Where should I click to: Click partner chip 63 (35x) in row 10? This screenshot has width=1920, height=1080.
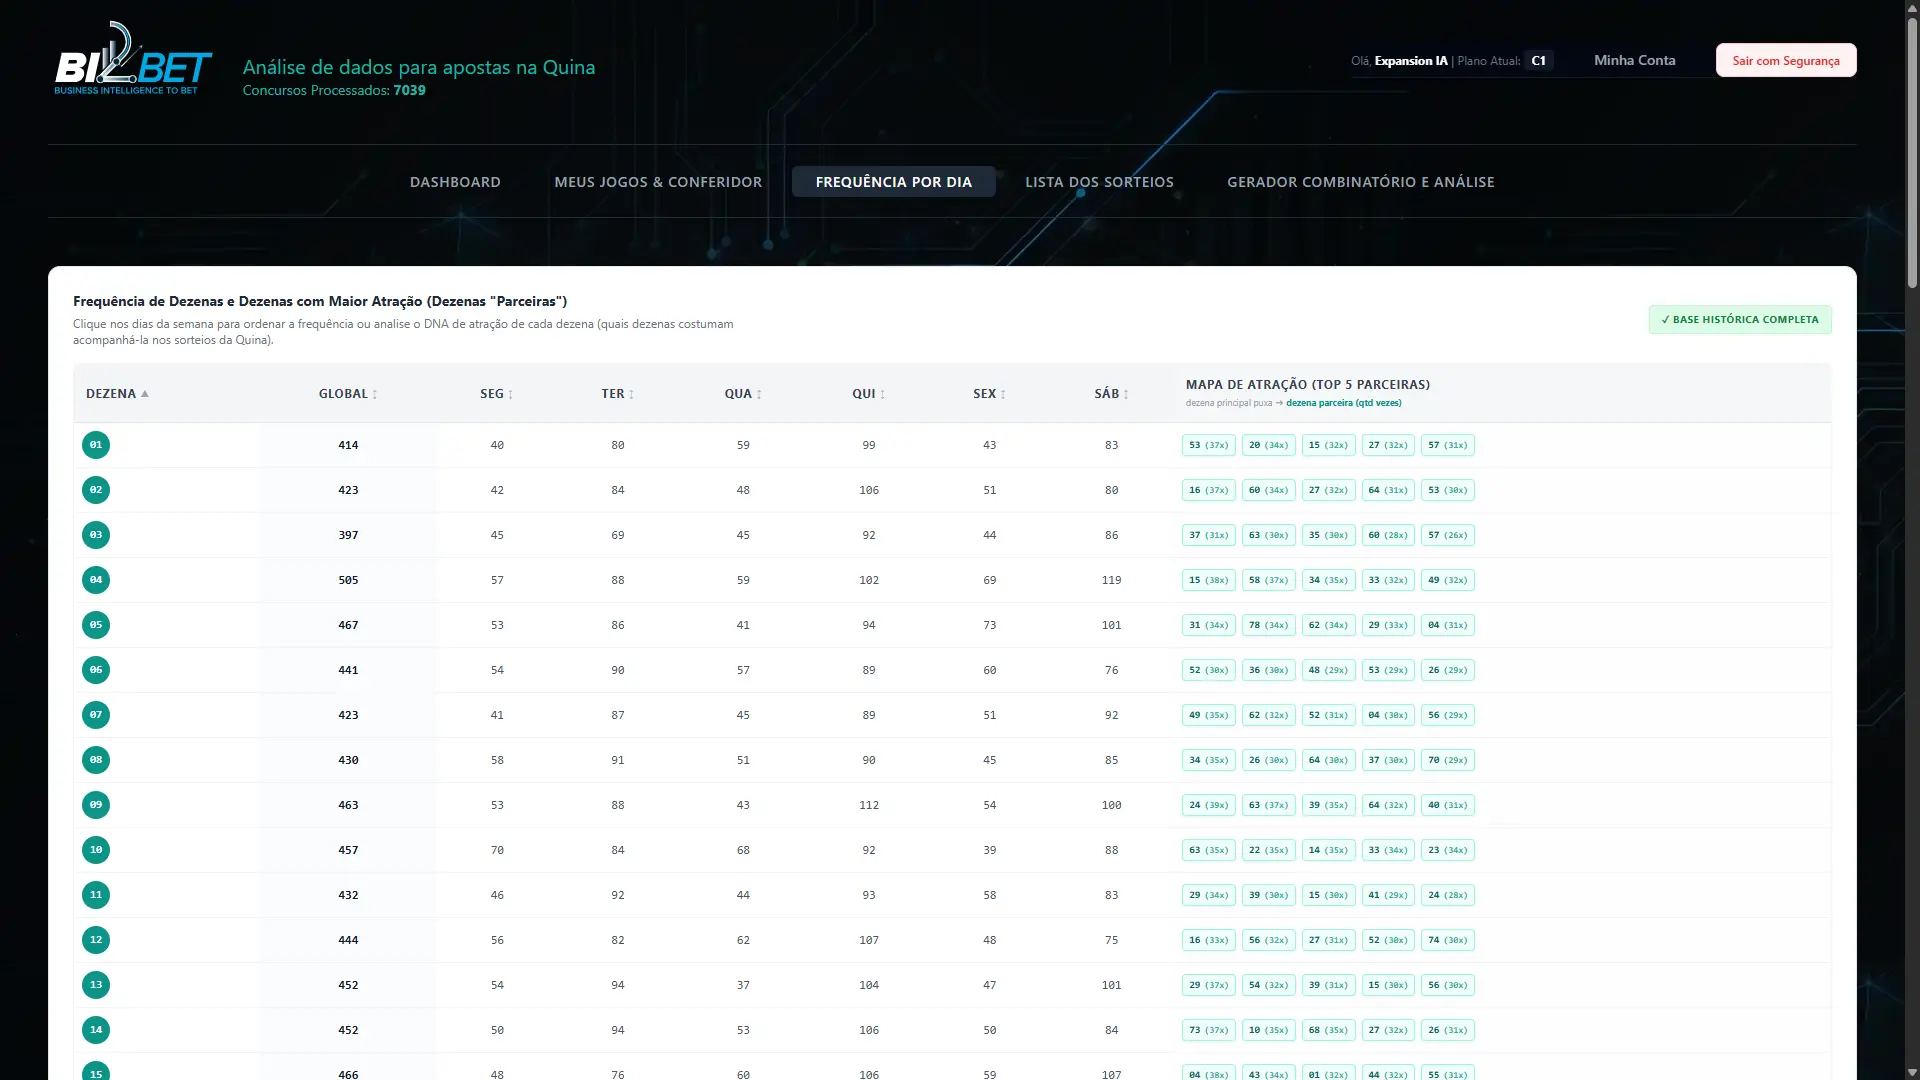point(1208,850)
